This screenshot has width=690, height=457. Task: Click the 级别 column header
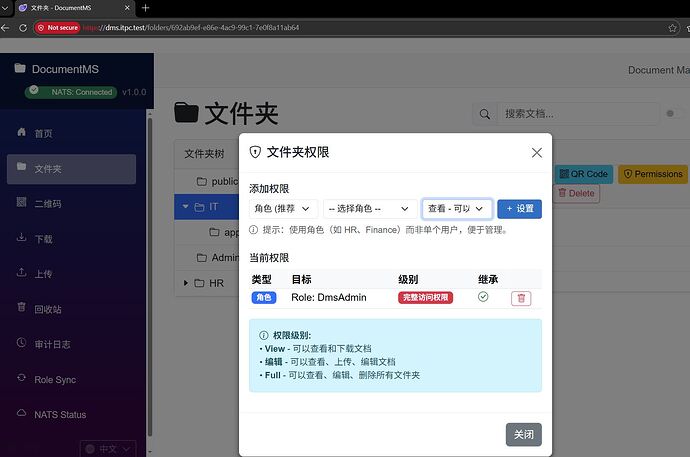(408, 279)
